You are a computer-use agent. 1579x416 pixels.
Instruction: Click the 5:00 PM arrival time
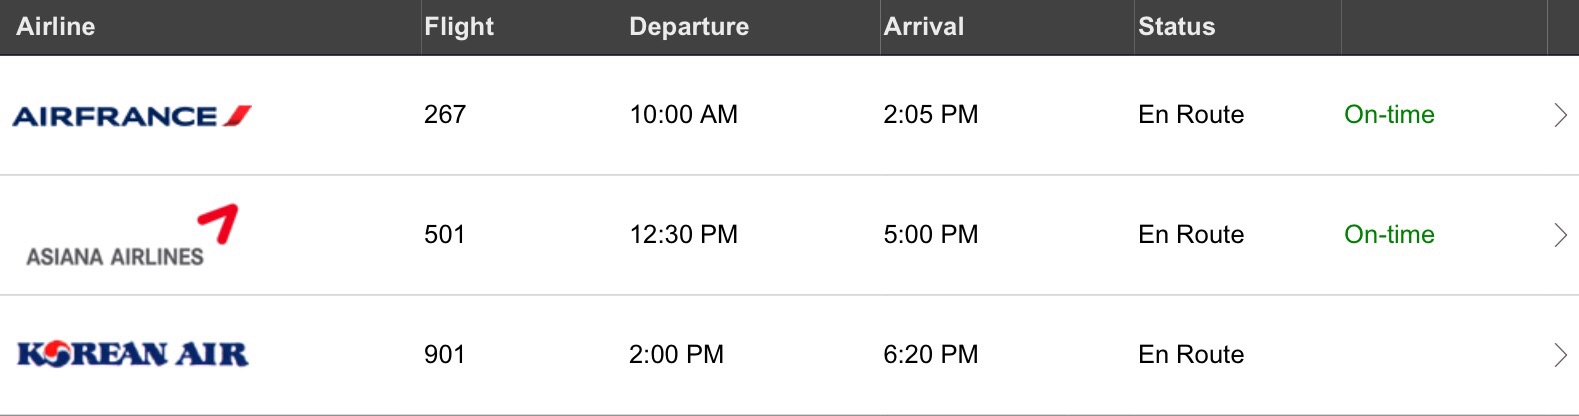931,235
